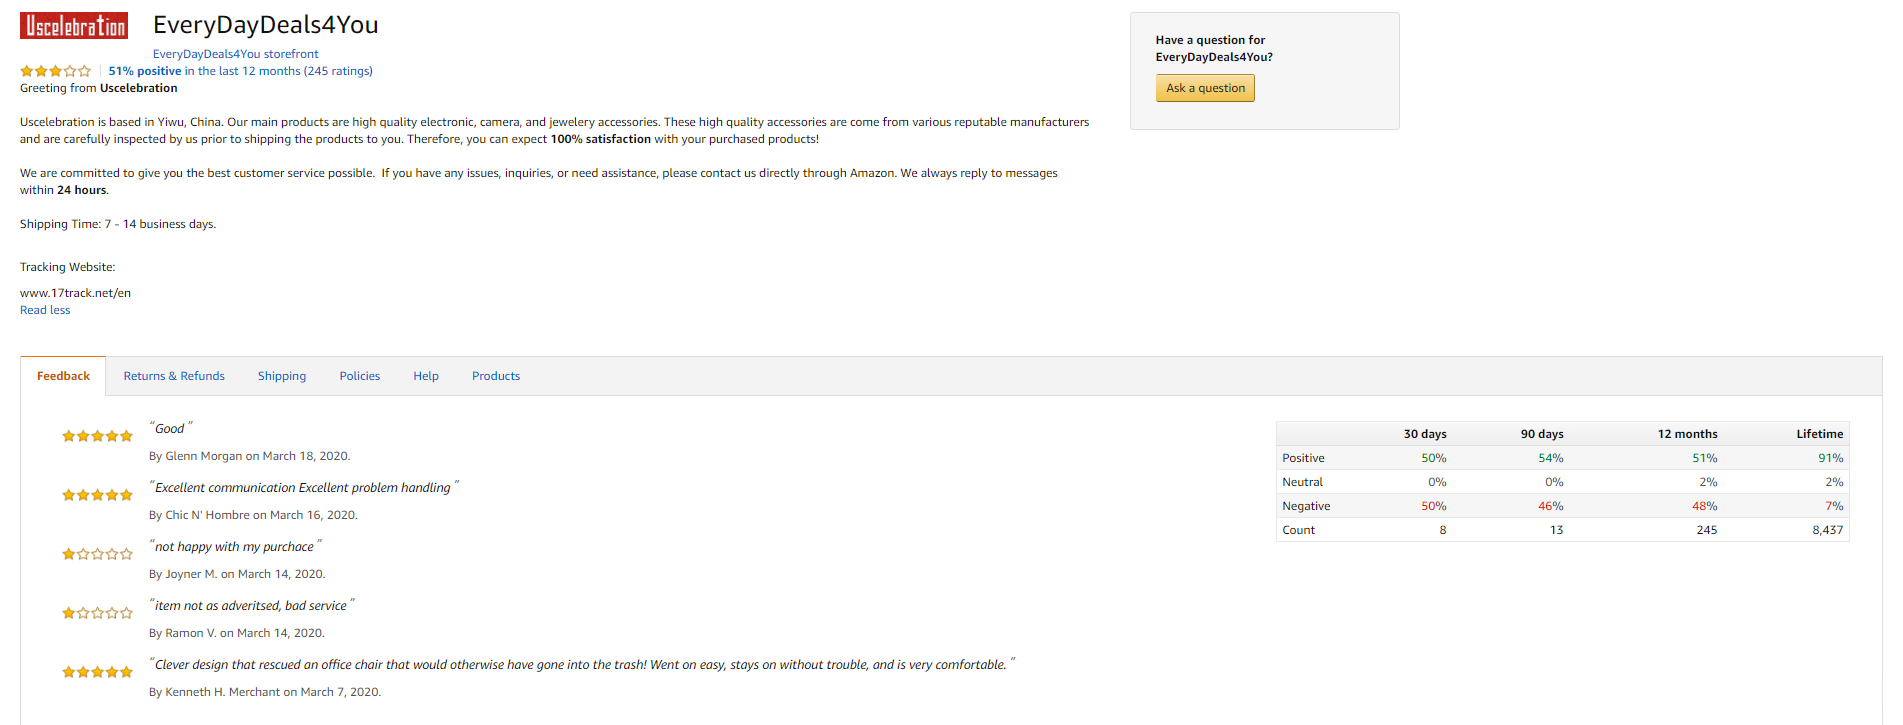1903x725 pixels.
Task: Click one-star rating on Joyner M. review
Action: (97, 554)
